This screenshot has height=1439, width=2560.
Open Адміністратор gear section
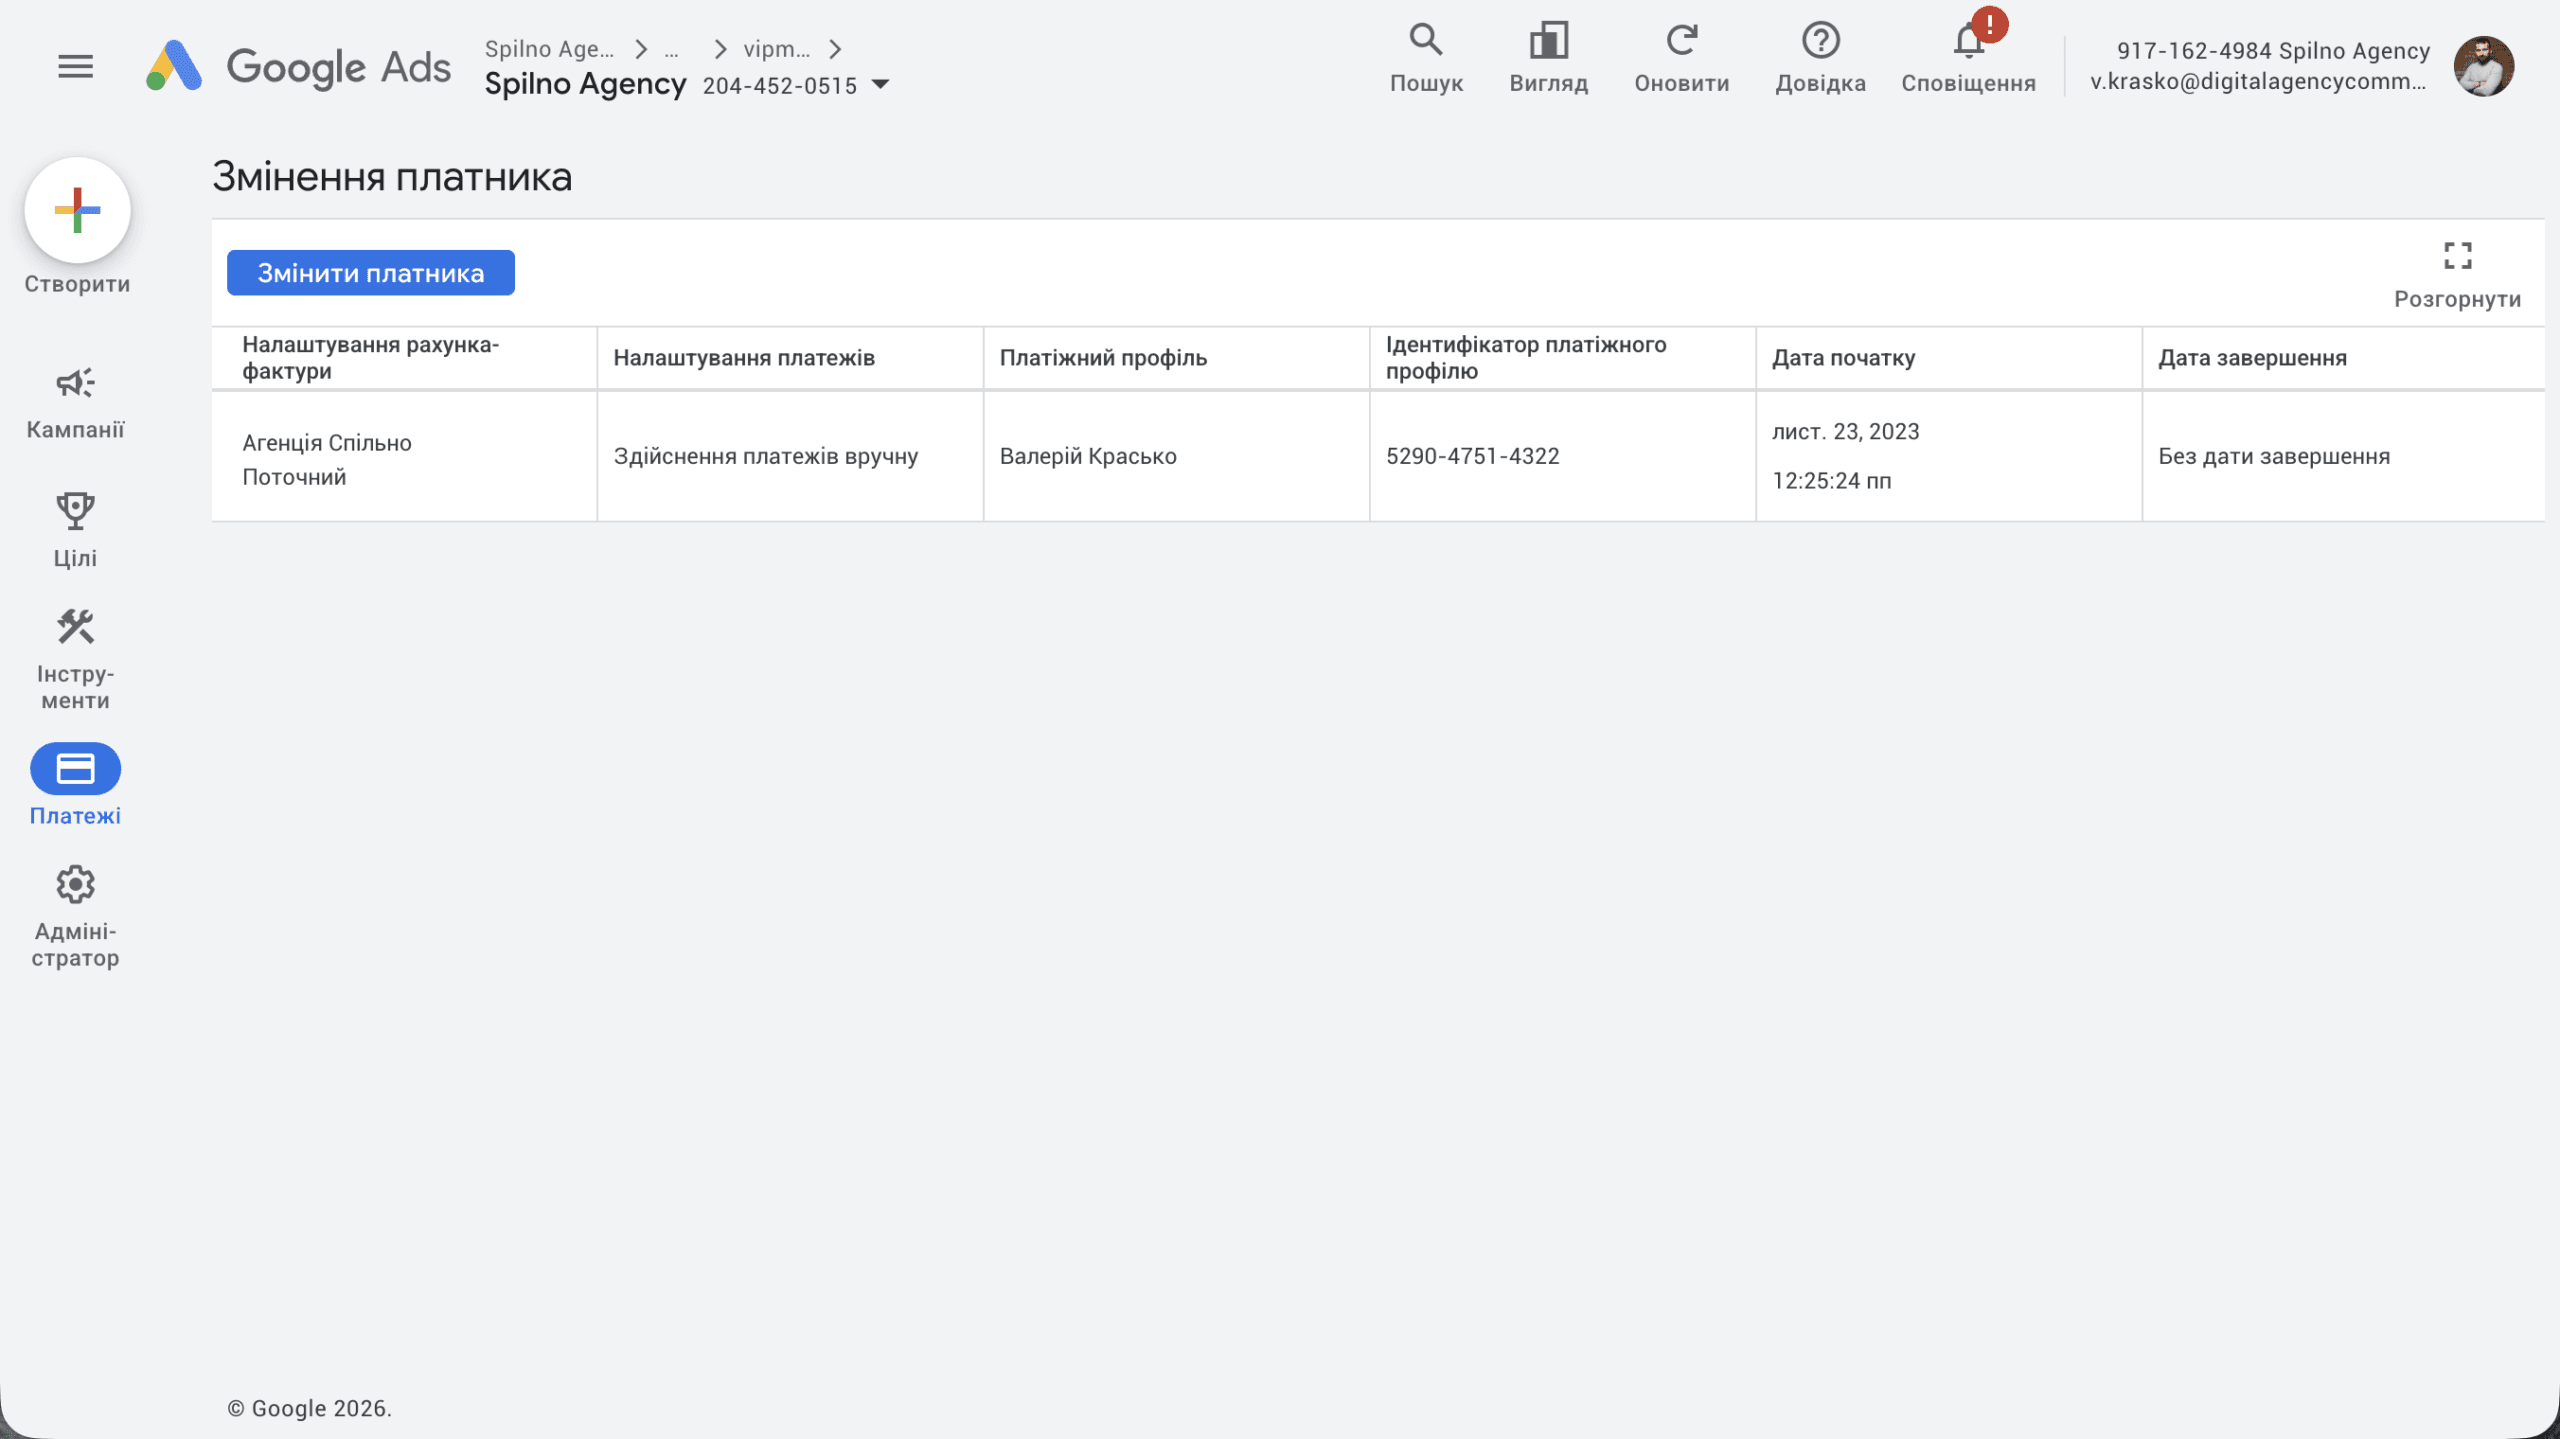[75, 917]
